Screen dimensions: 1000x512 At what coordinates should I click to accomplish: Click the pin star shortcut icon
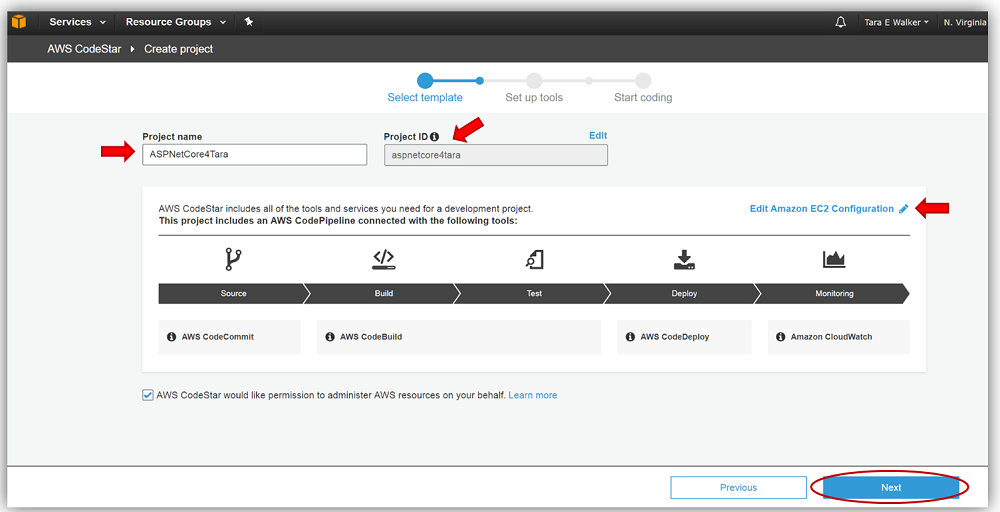point(249,22)
